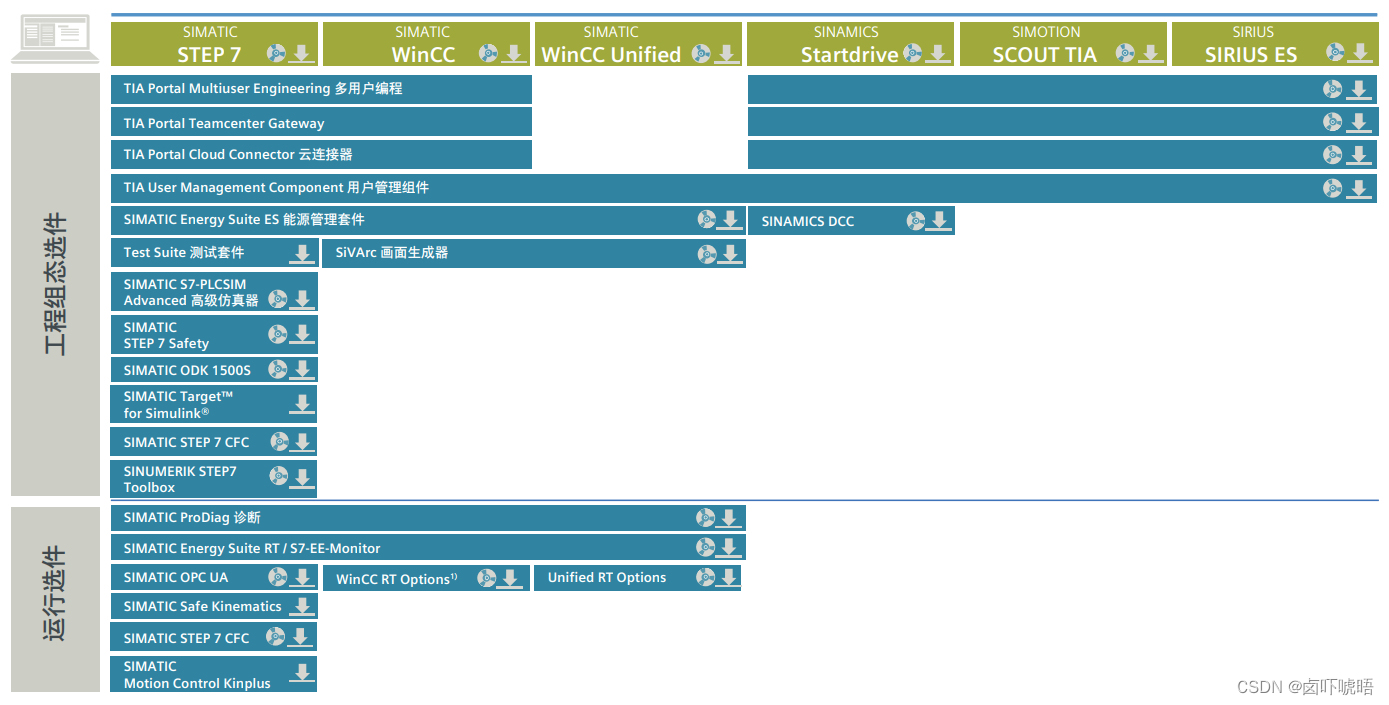Image resolution: width=1389 pixels, height=705 pixels.
Task: Click the '工程组态选件' section label
Action: click(55, 284)
